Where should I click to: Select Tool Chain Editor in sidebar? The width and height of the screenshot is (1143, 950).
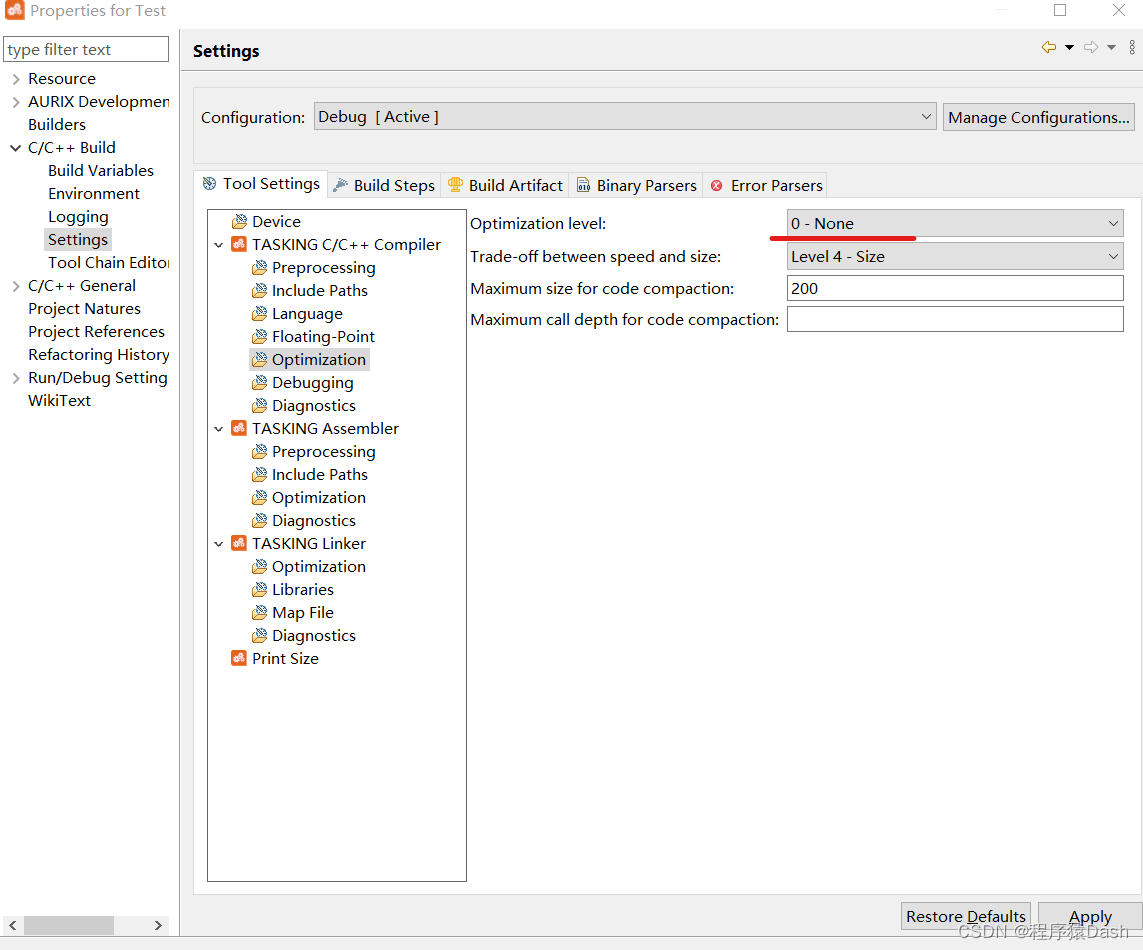[x=109, y=262]
